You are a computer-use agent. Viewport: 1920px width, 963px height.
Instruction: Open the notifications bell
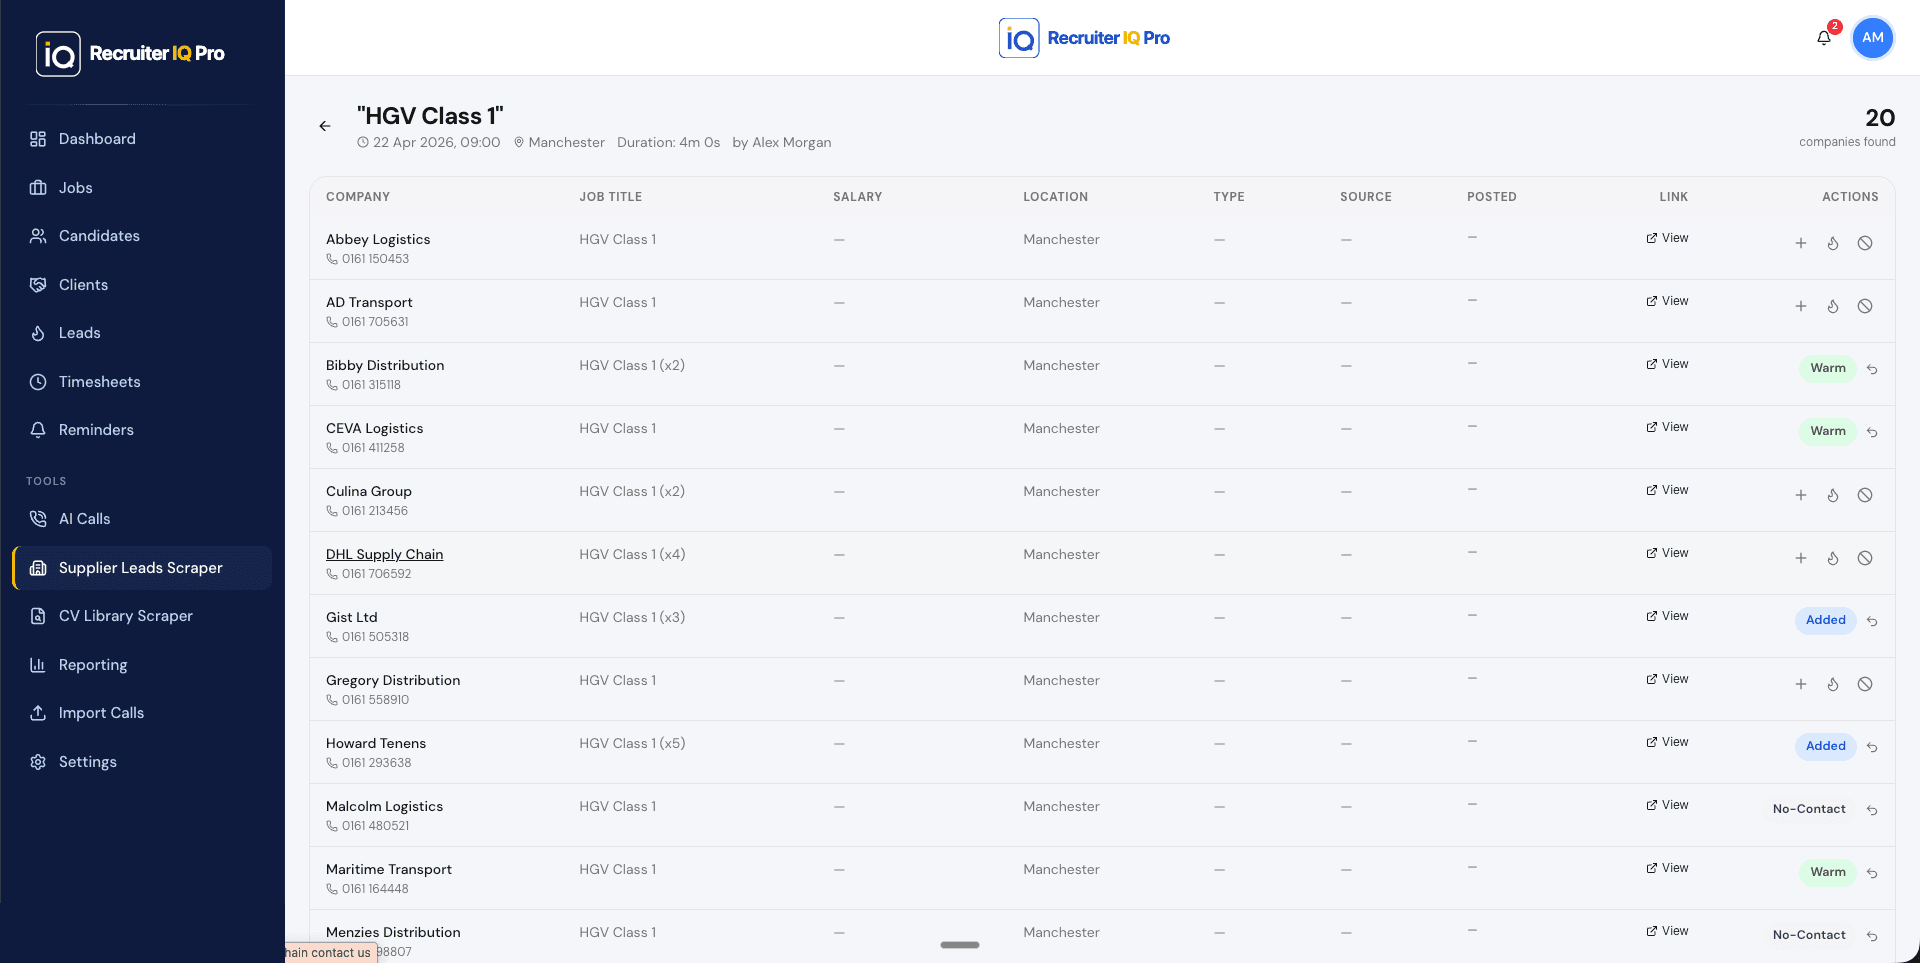pos(1824,38)
